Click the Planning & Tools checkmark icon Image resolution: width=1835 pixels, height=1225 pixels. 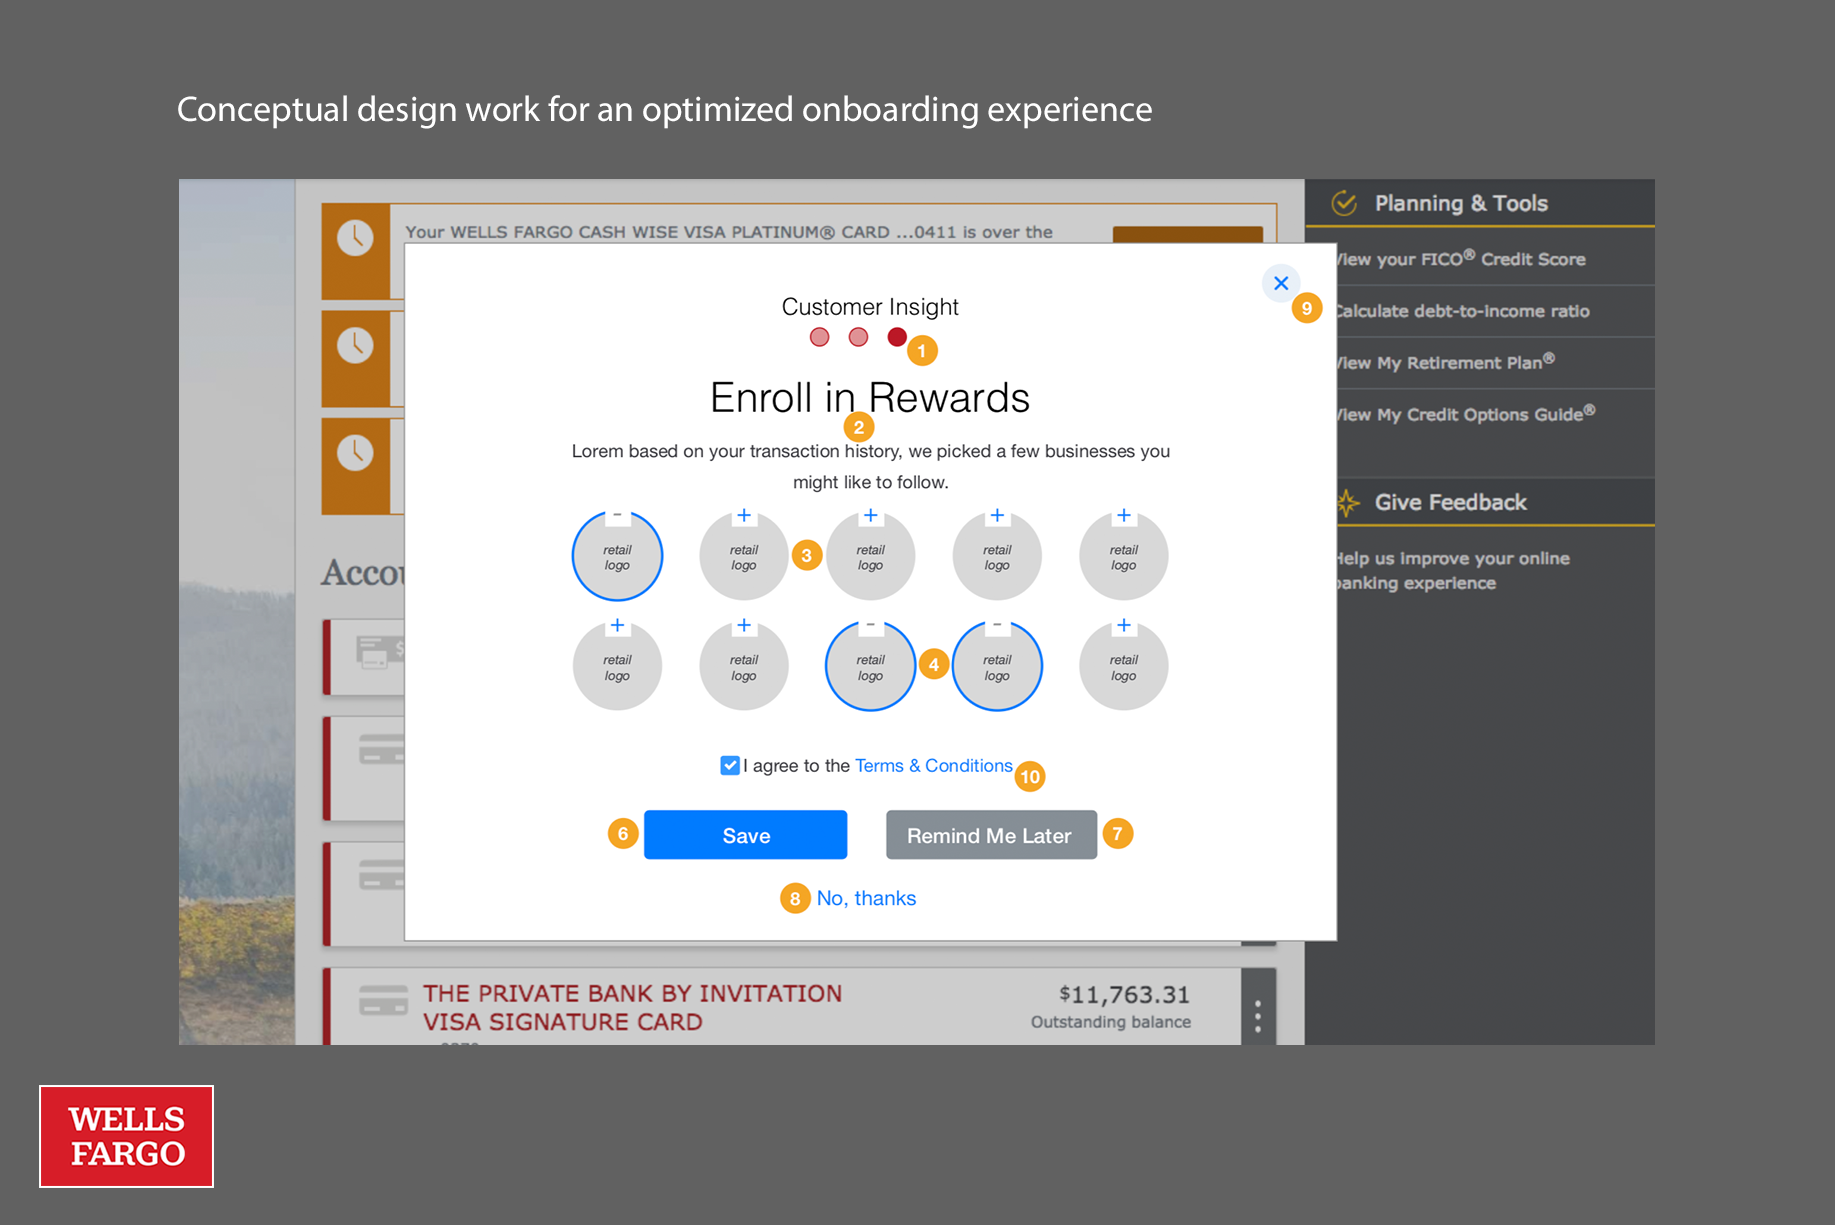point(1344,203)
